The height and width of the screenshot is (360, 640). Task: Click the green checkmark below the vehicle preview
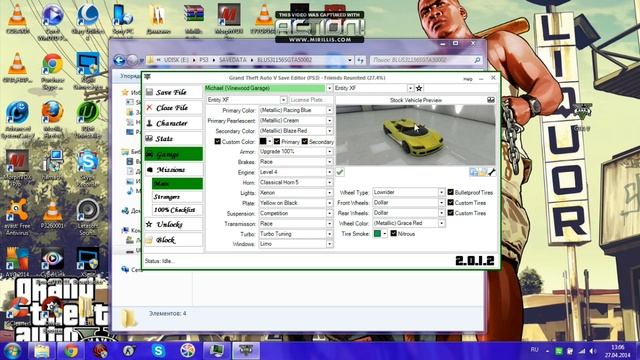340,172
